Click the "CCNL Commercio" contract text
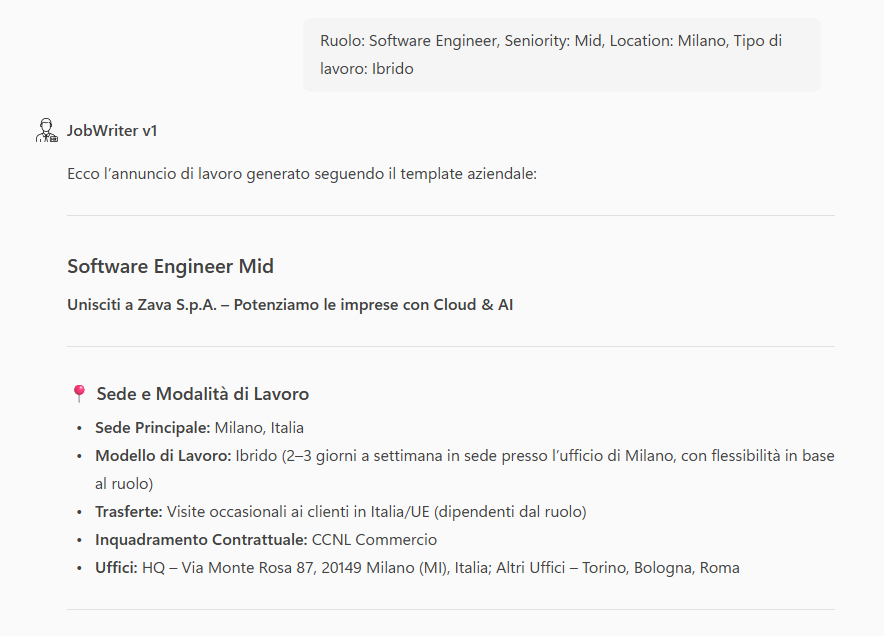 [x=374, y=540]
